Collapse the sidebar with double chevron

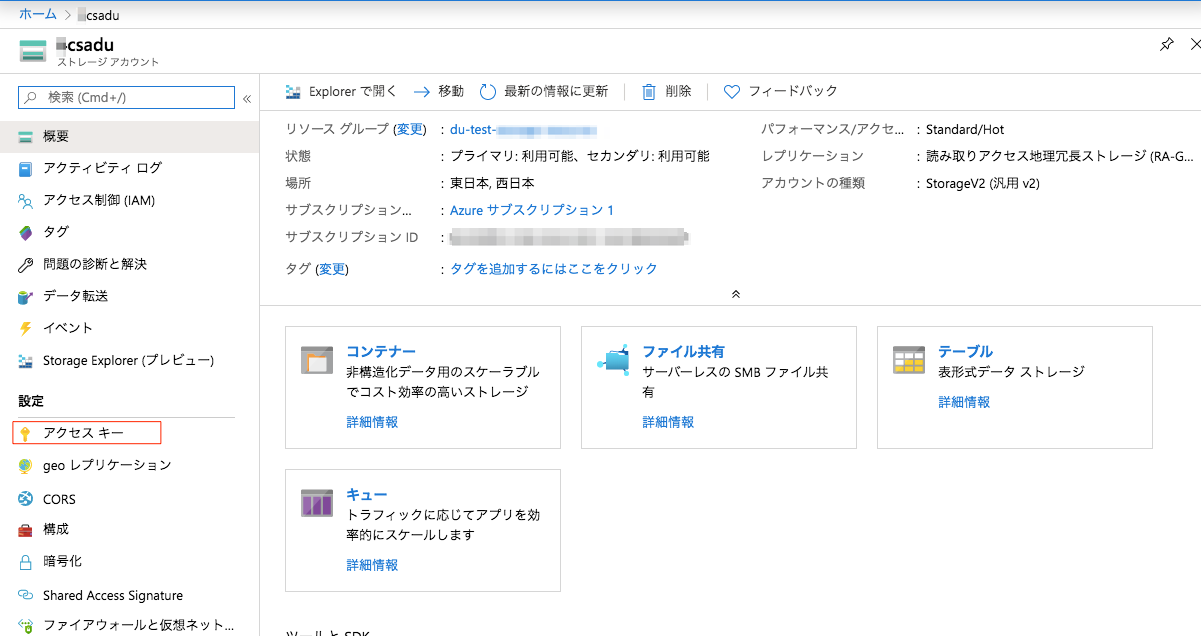point(247,98)
